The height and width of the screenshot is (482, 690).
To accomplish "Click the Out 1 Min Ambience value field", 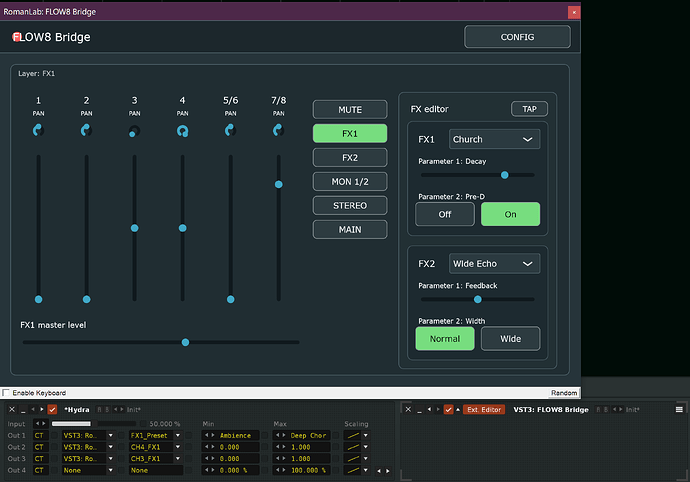I will click(x=230, y=435).
